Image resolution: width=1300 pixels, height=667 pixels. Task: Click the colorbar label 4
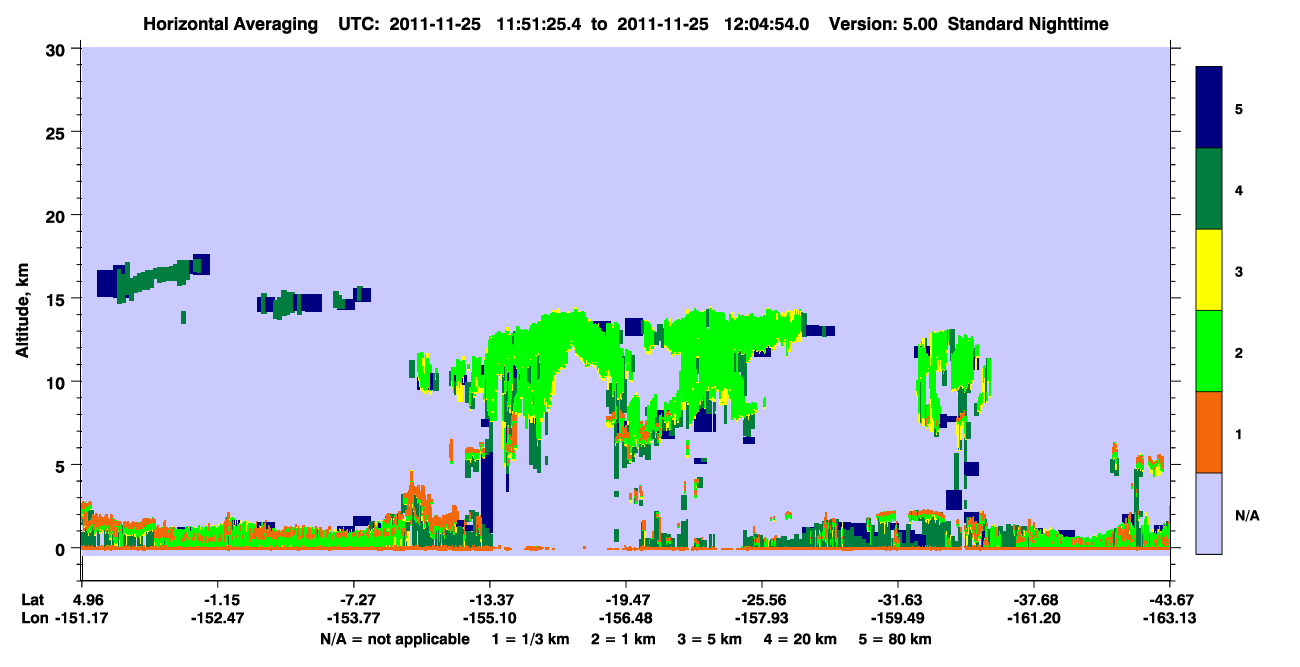(x=1239, y=189)
